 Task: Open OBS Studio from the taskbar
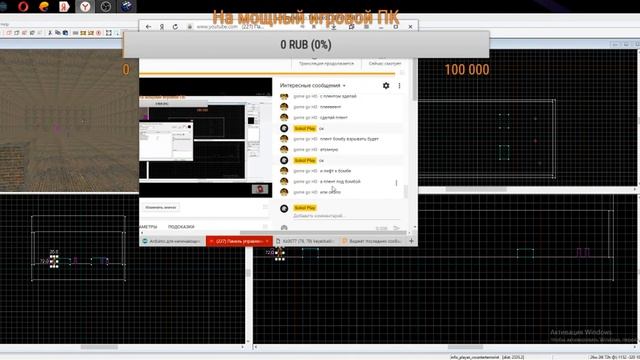point(106,6)
